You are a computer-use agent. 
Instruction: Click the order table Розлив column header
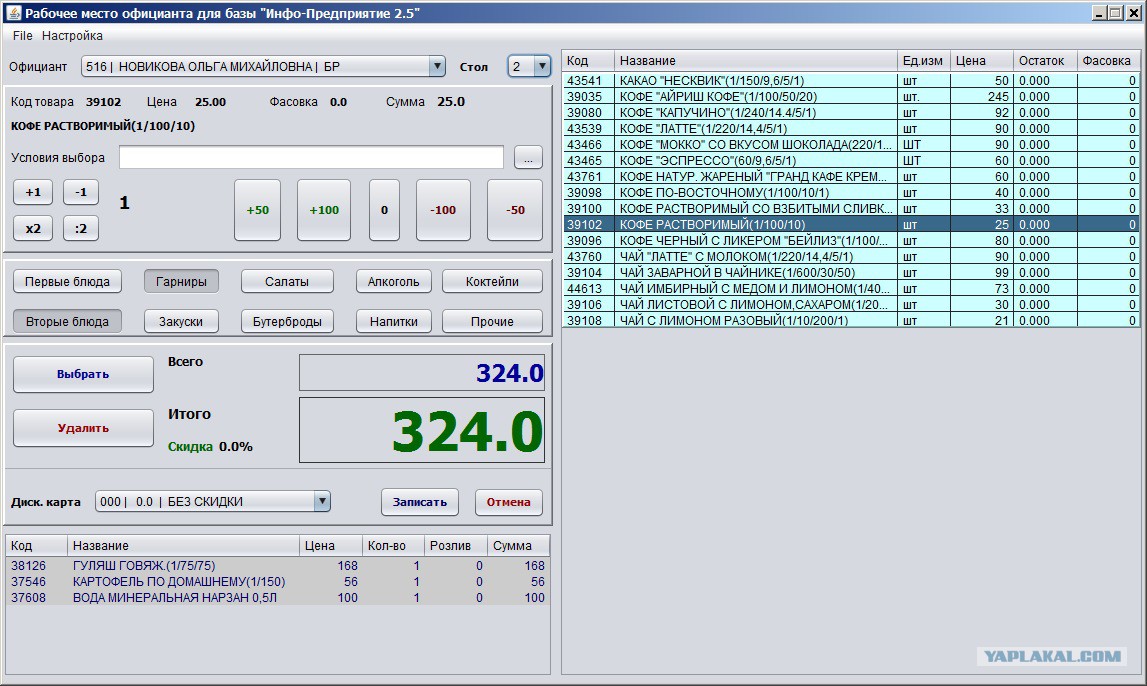(456, 546)
